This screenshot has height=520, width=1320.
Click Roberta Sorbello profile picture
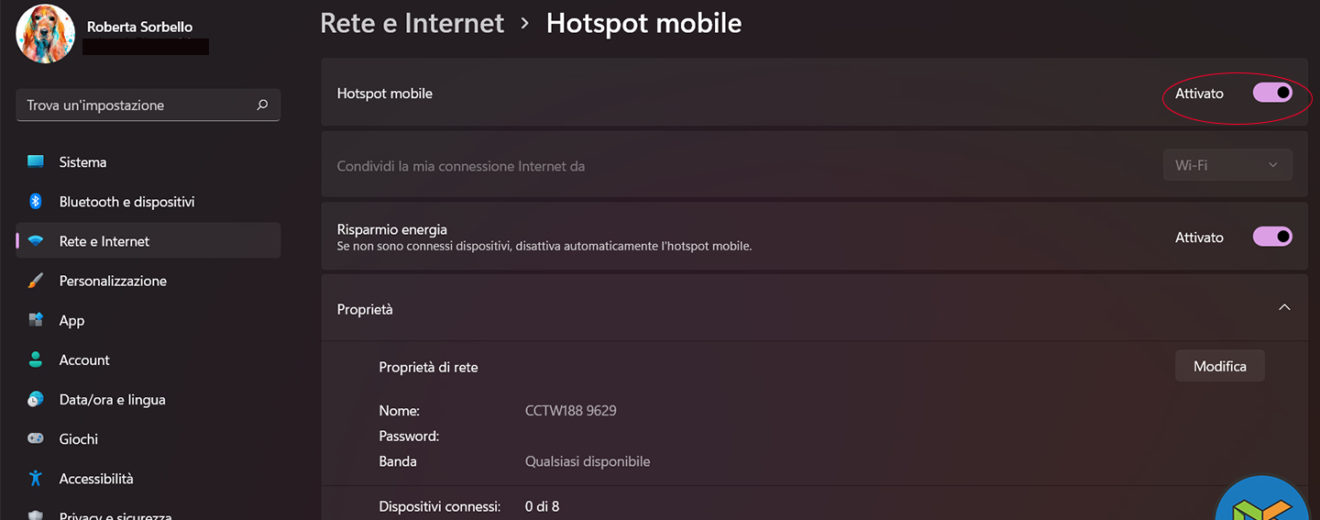[46, 34]
